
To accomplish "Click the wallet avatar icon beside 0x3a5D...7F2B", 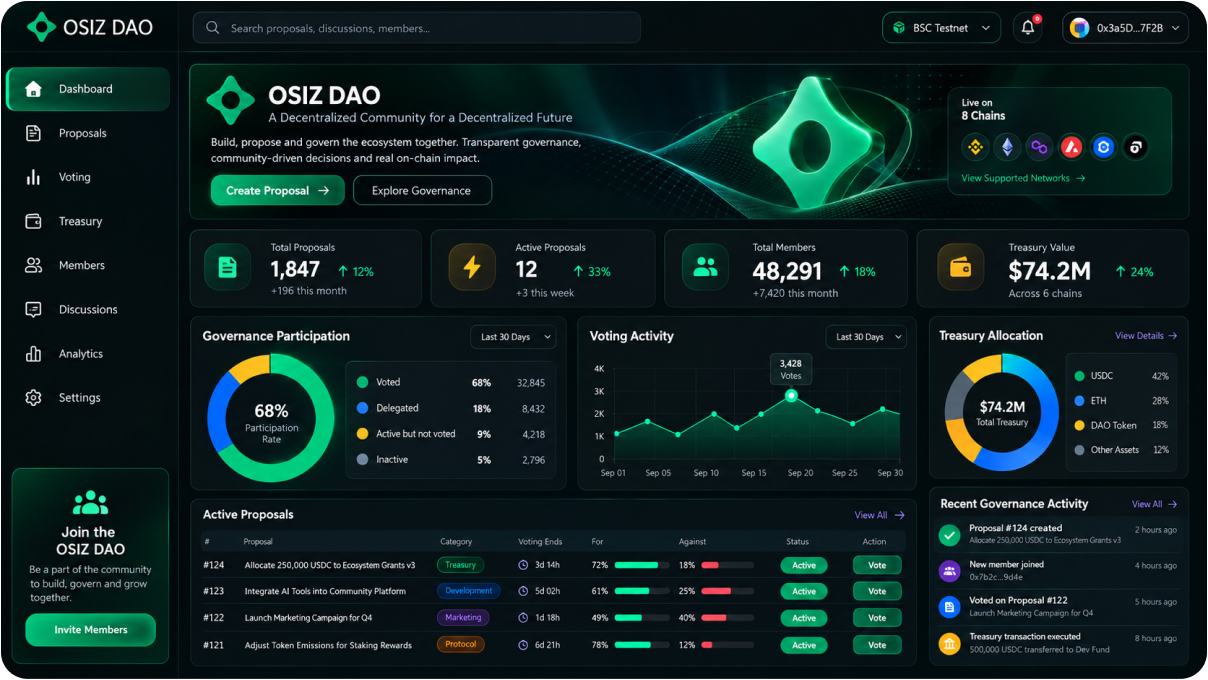I will (1079, 28).
